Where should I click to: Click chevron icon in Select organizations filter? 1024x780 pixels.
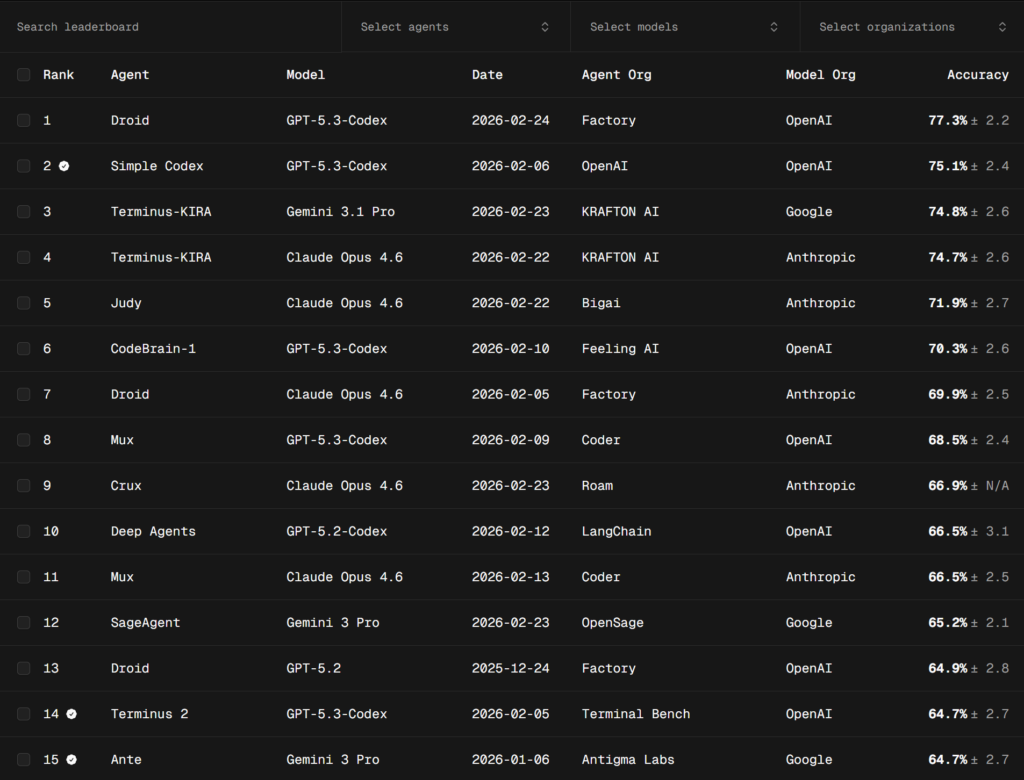pos(1002,27)
